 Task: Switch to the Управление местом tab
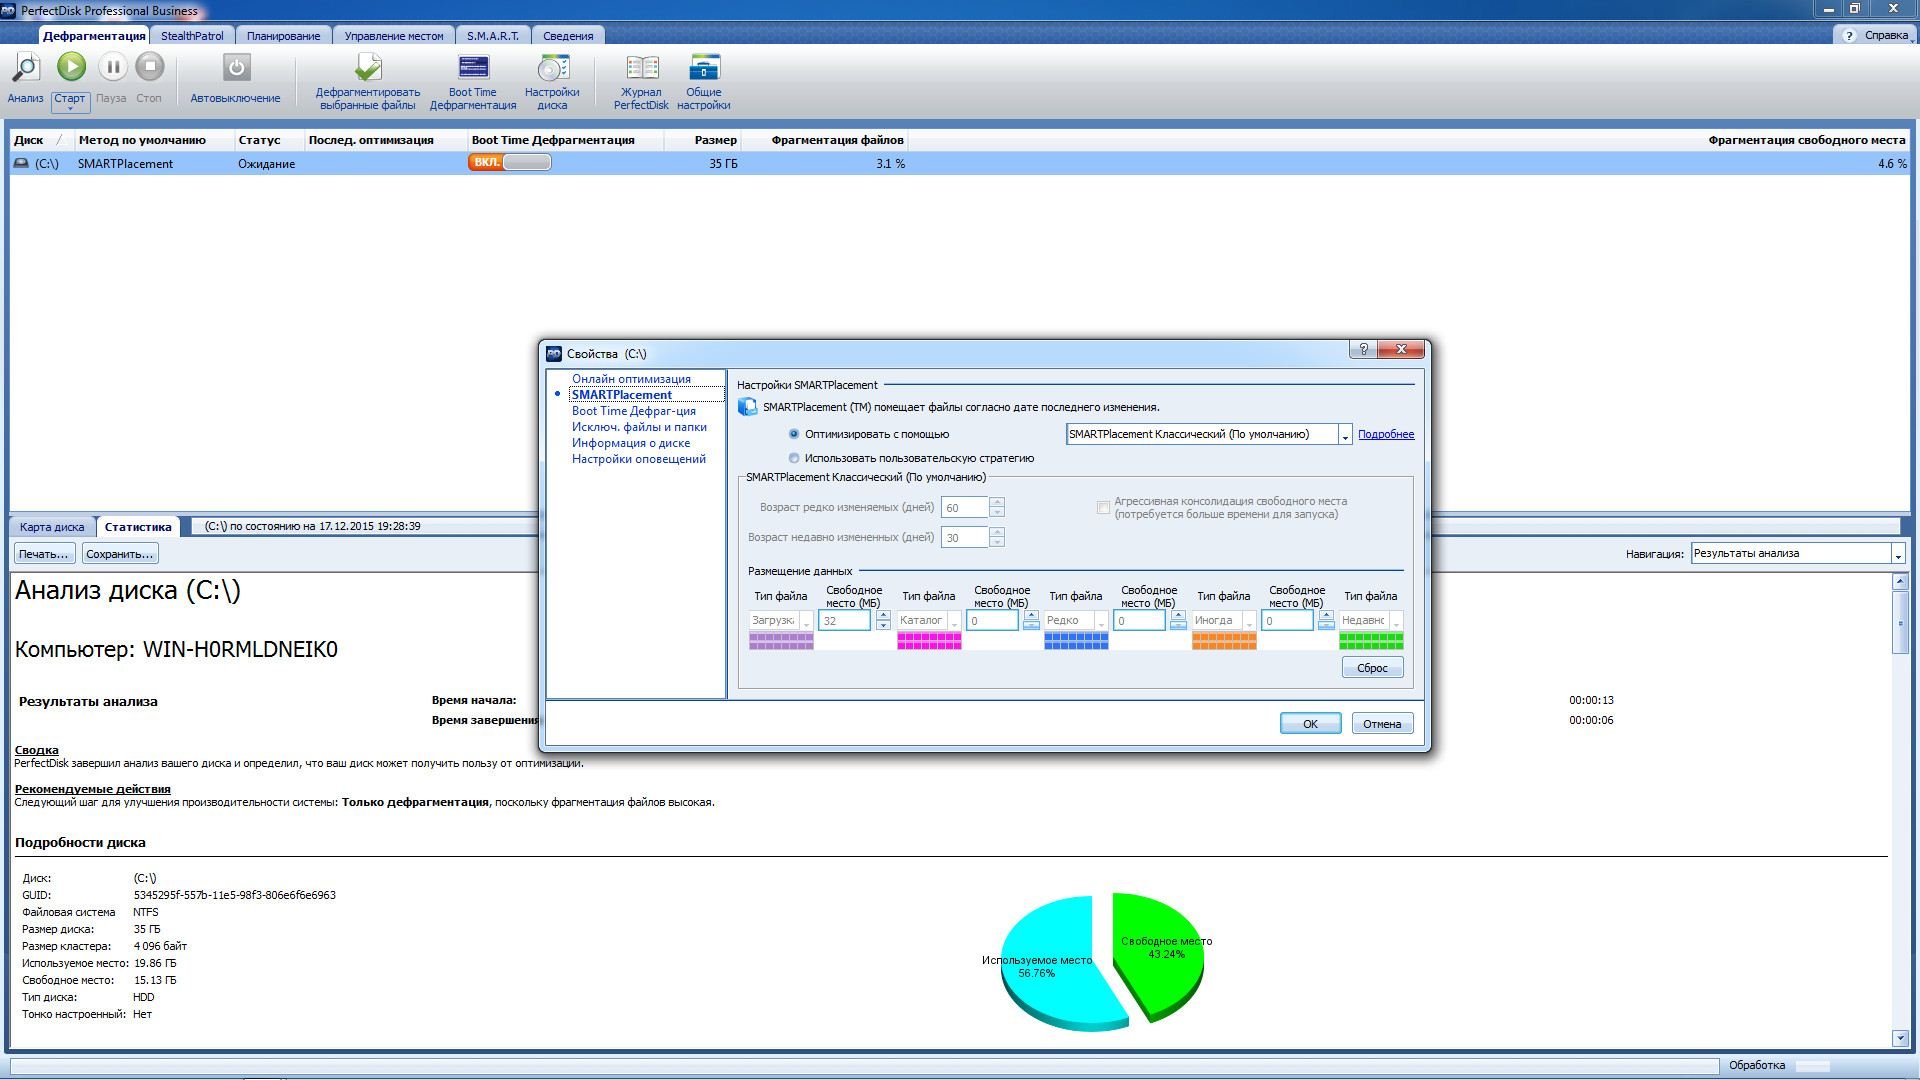click(x=394, y=36)
